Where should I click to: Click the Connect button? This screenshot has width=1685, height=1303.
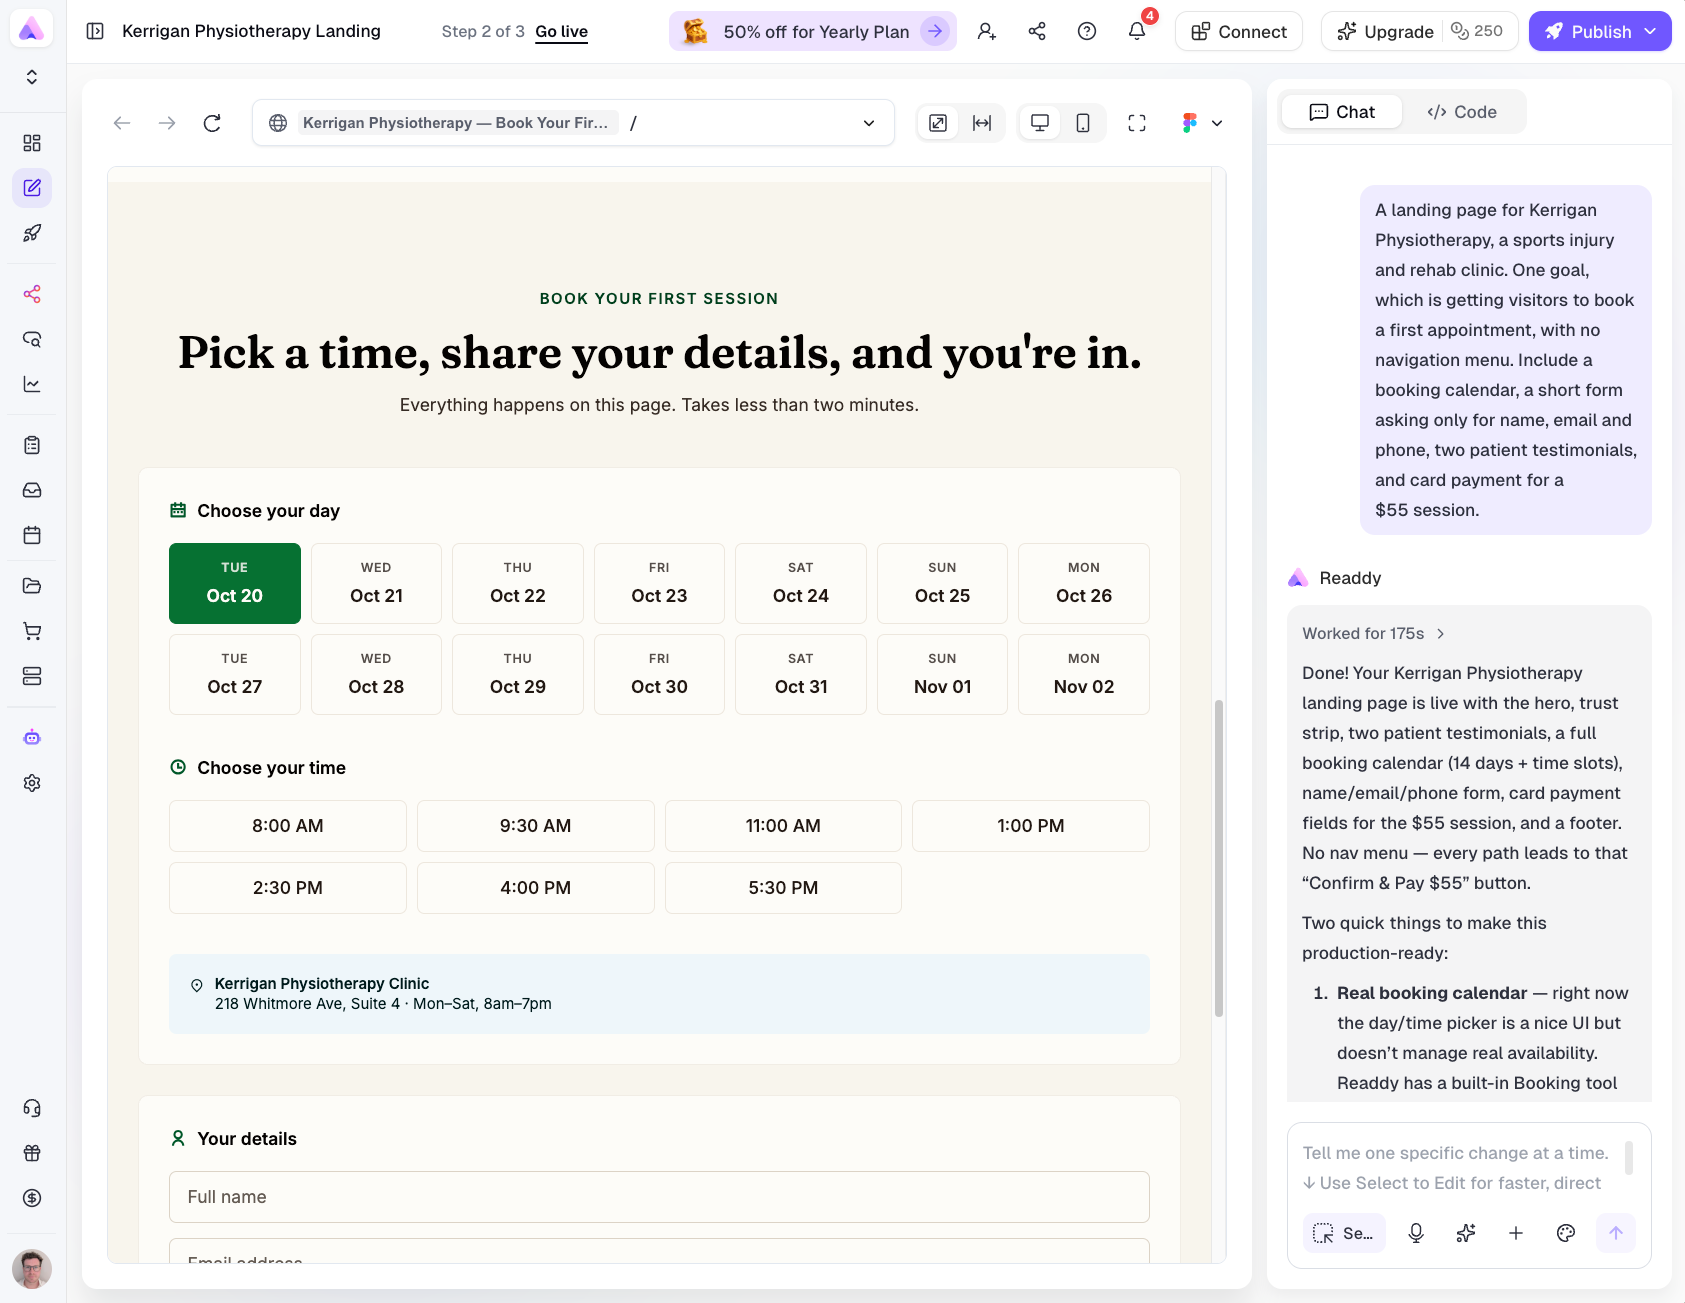point(1238,31)
